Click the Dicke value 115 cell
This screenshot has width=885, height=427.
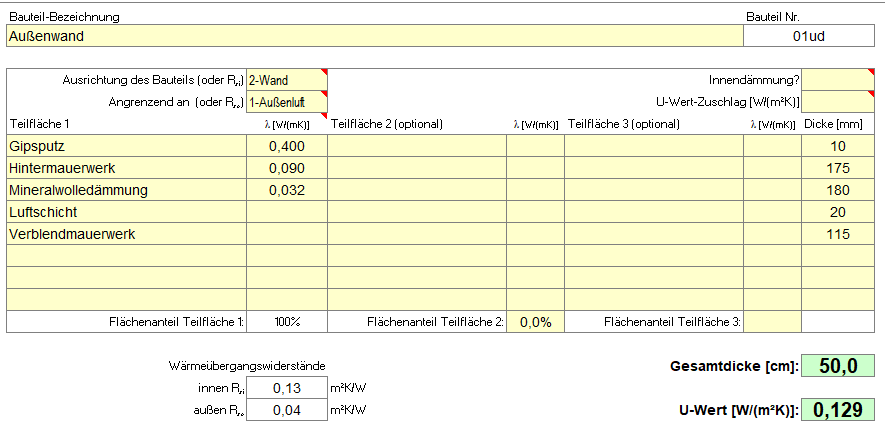click(x=838, y=234)
